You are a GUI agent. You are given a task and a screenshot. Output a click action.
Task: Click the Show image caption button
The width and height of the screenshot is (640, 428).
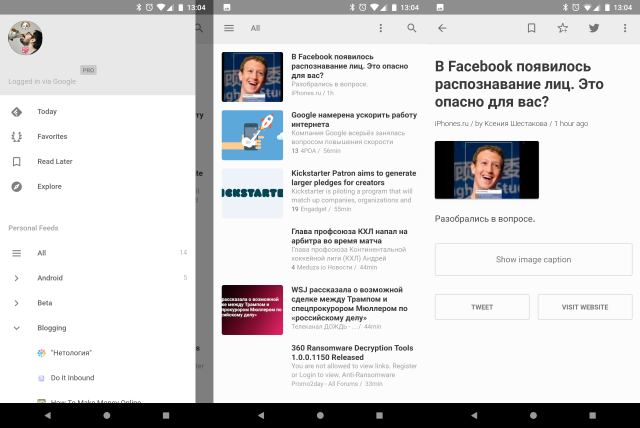(x=533, y=259)
